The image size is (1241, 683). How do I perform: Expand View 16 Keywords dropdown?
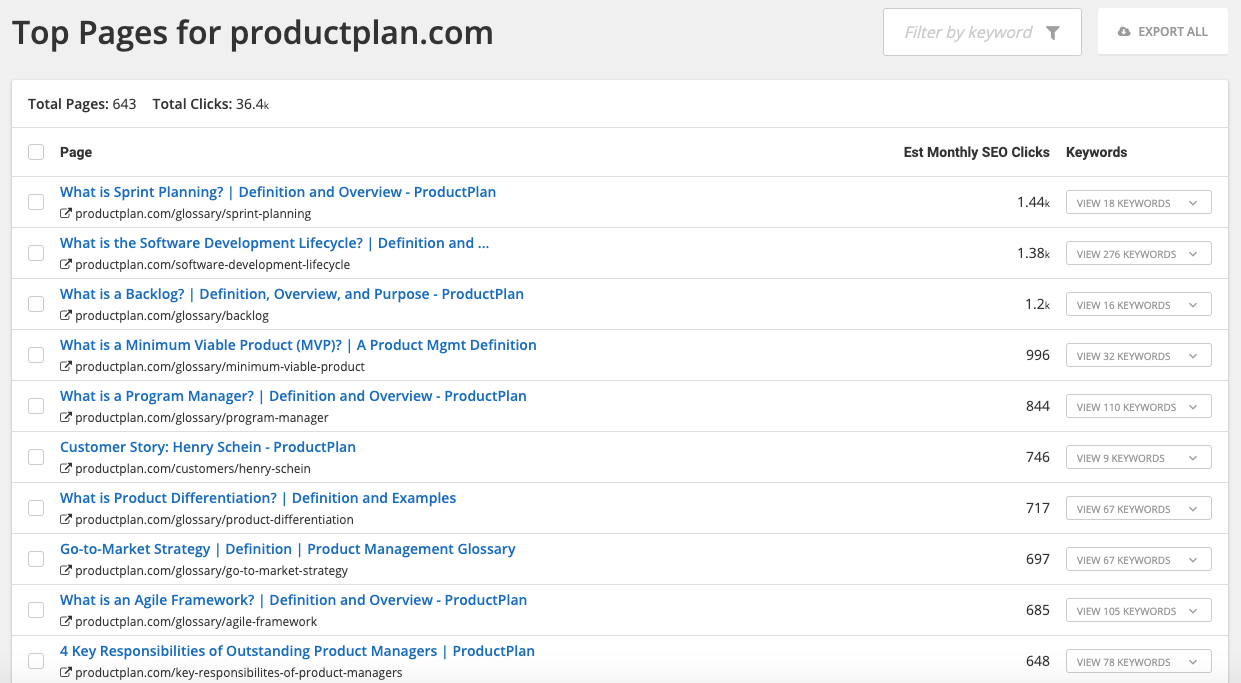1138,305
